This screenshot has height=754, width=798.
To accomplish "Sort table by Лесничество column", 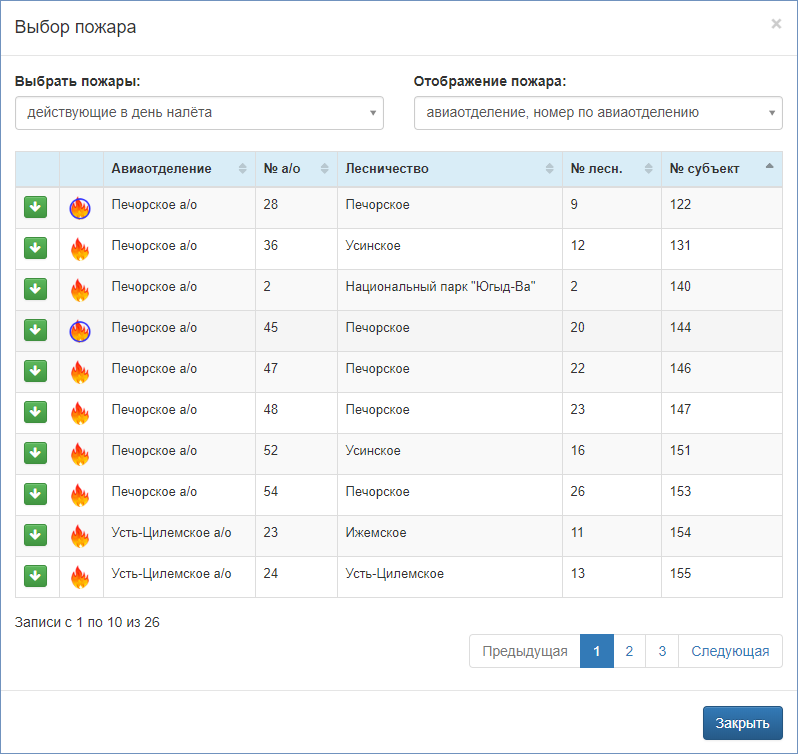I will tap(449, 169).
